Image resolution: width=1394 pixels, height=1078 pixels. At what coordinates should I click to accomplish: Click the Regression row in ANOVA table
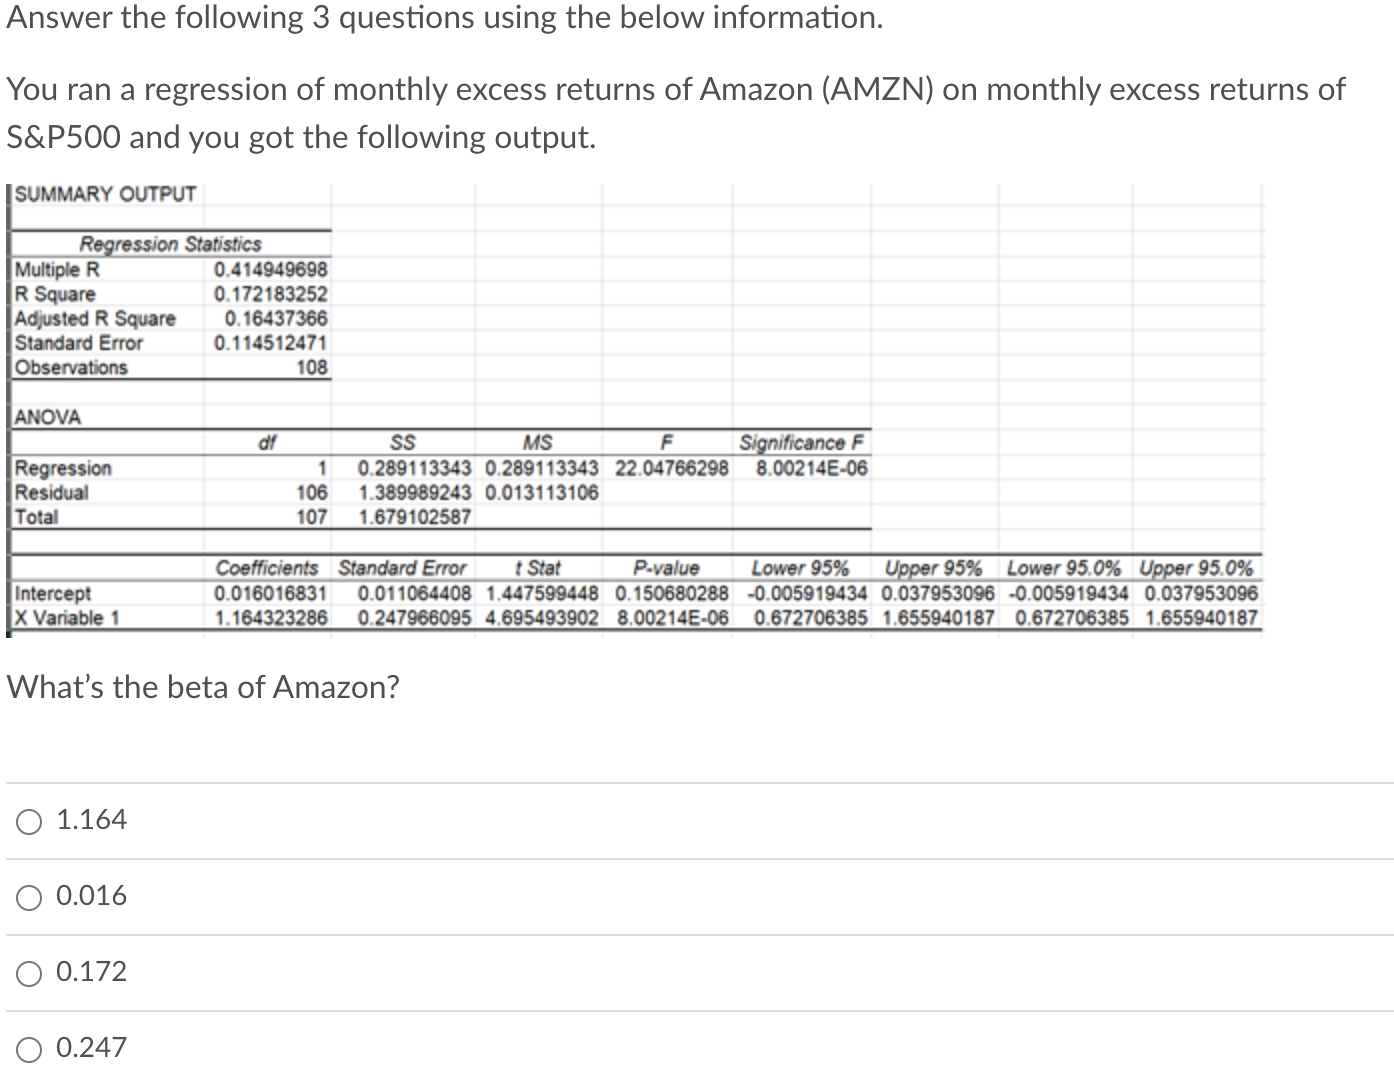[x=63, y=467]
